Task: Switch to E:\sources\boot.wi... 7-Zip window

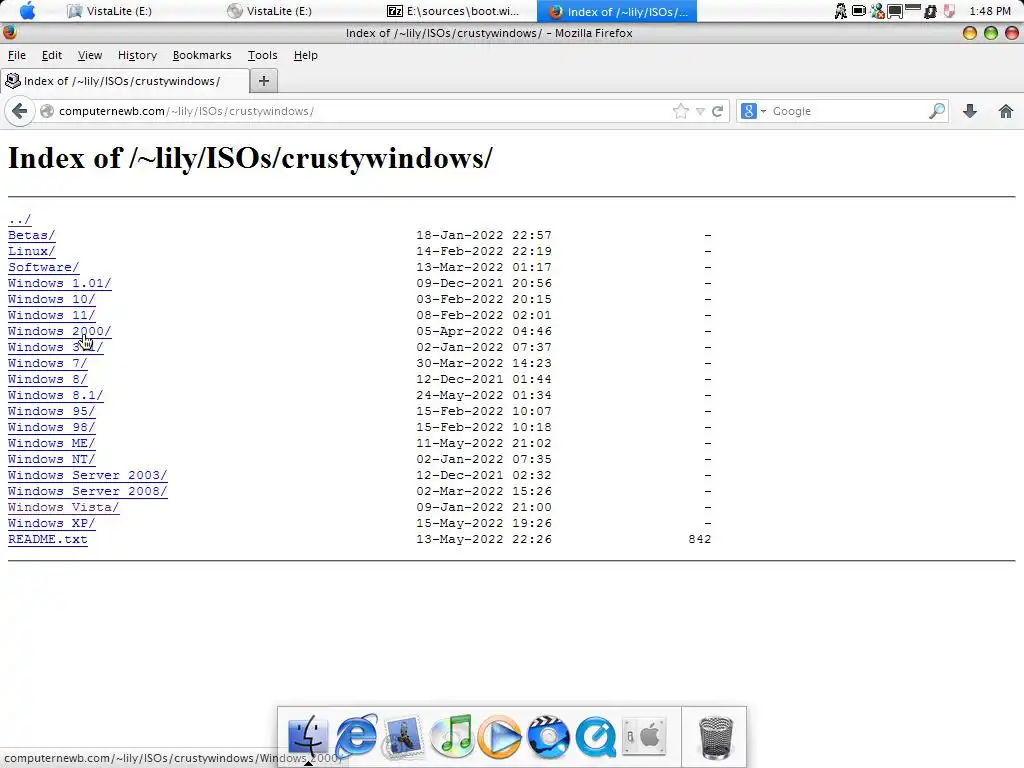Action: point(453,11)
